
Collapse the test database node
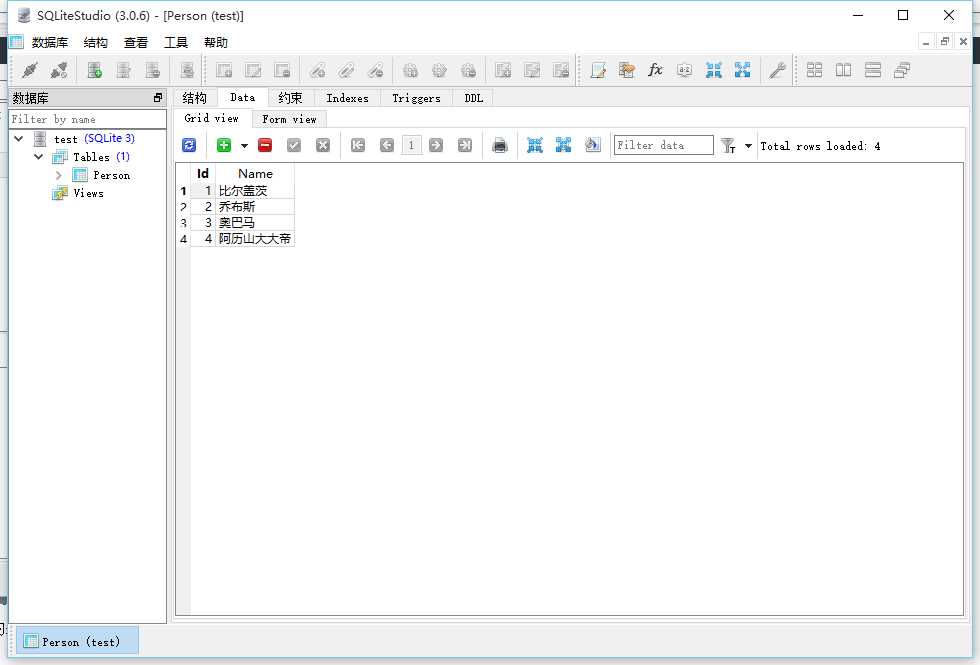point(19,139)
